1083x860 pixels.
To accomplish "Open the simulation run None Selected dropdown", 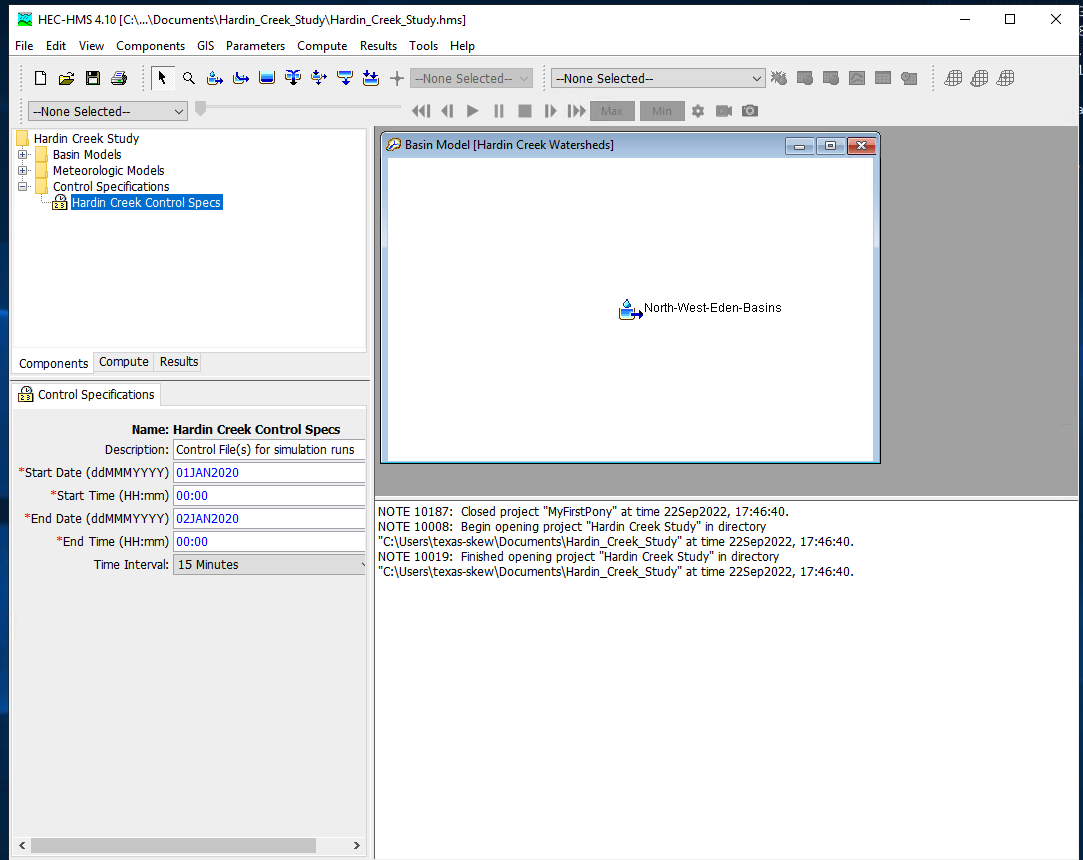I will tap(658, 78).
